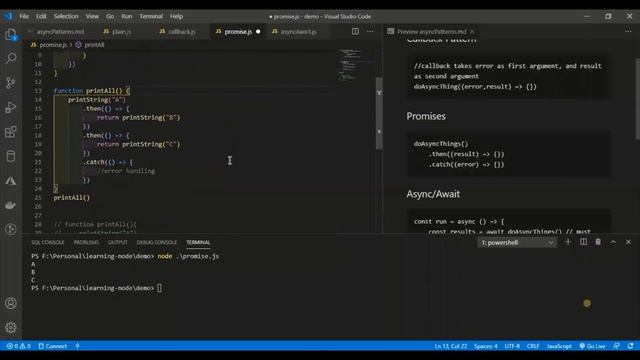The image size is (640, 360).
Task: Open the File menu
Action: [x=24, y=16]
